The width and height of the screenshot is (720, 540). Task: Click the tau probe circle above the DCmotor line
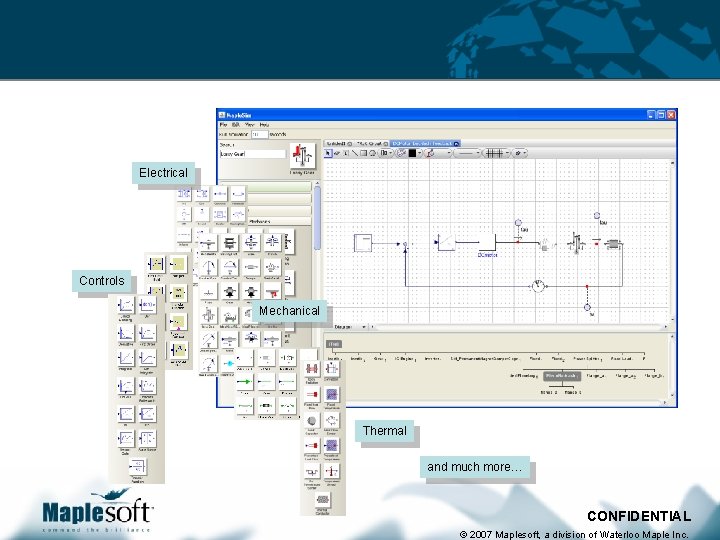[x=518, y=223]
